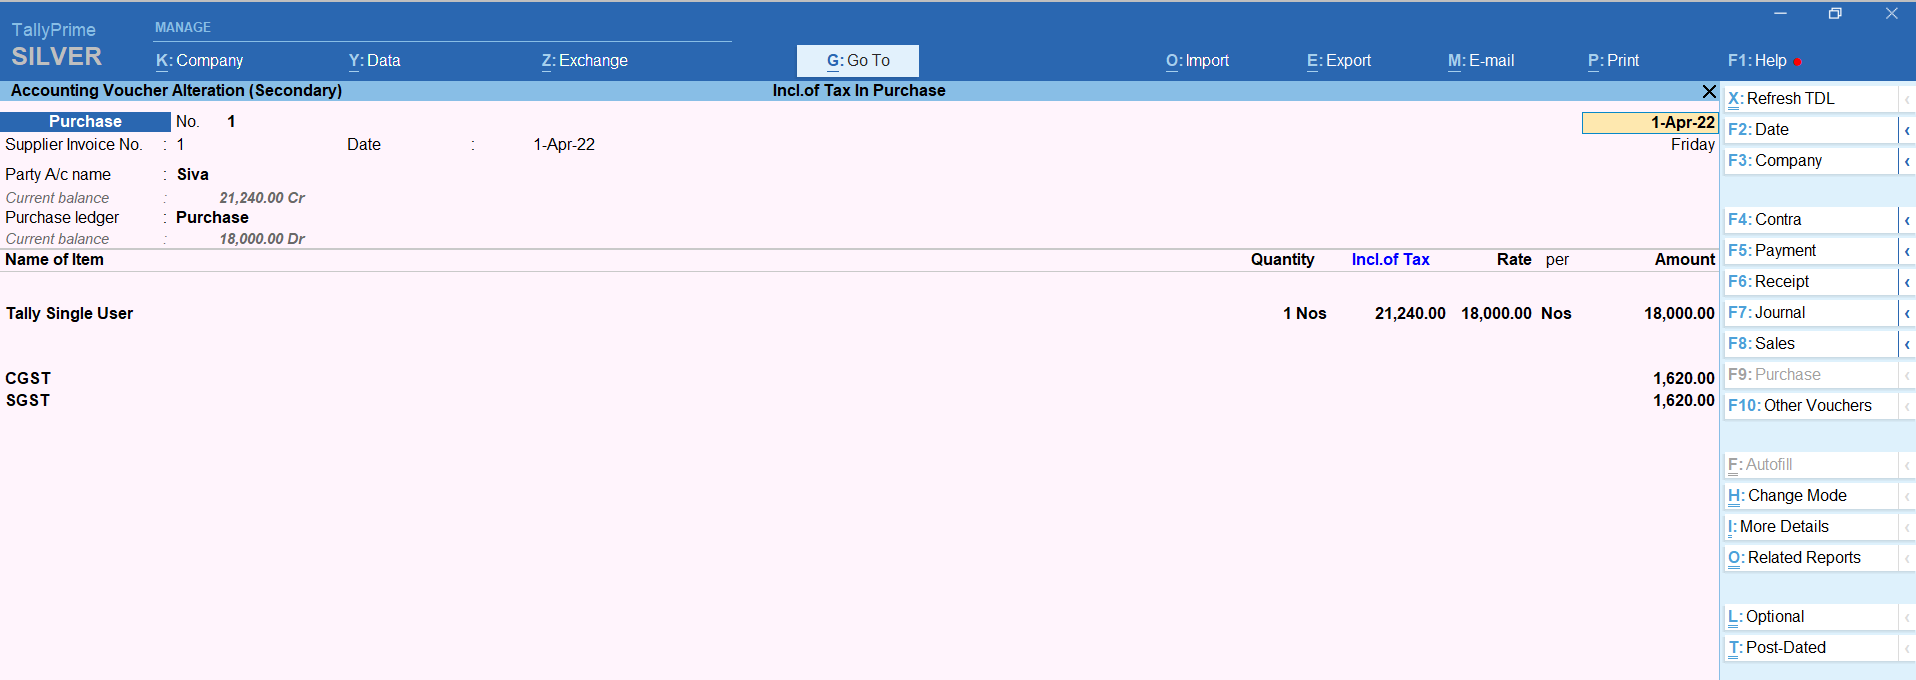This screenshot has width=1916, height=680.
Task: Minimize the TallyPrime window
Action: (x=1780, y=14)
